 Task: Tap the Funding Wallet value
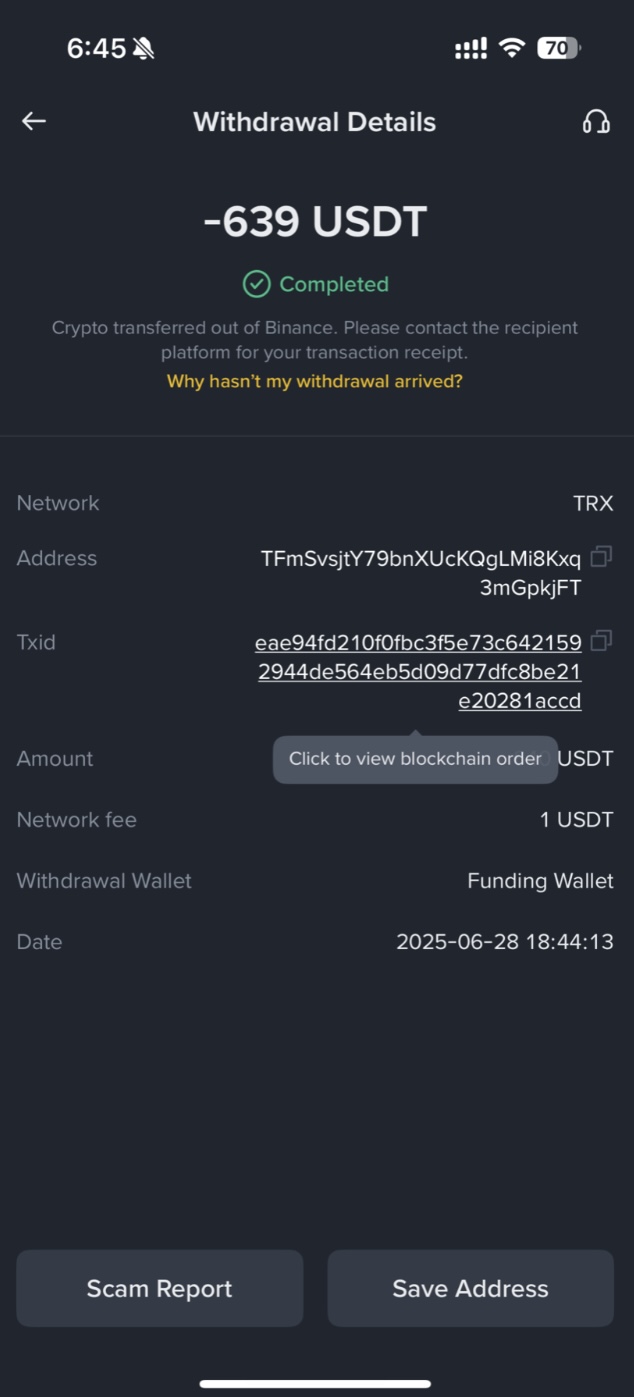540,881
